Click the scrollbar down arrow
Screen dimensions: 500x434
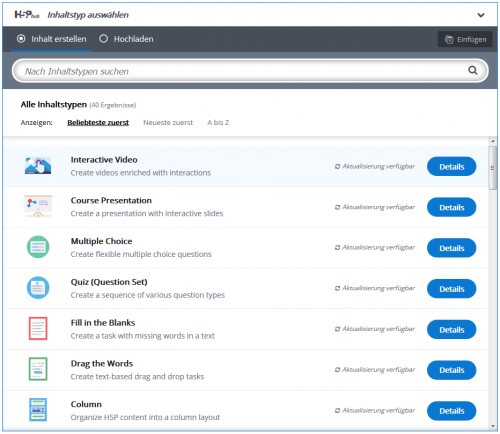click(493, 426)
